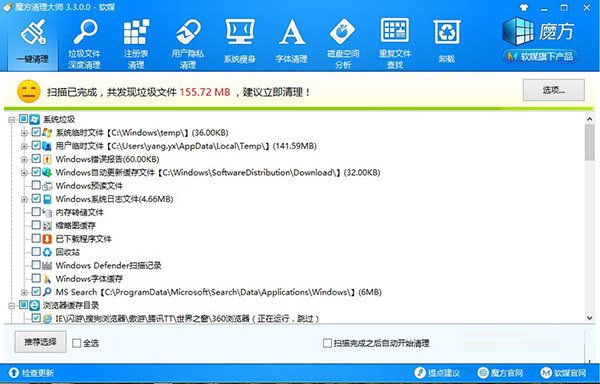Click the 已下载程序文件 download icon
Screen dimensions: 600x384
pyautogui.click(x=47, y=239)
